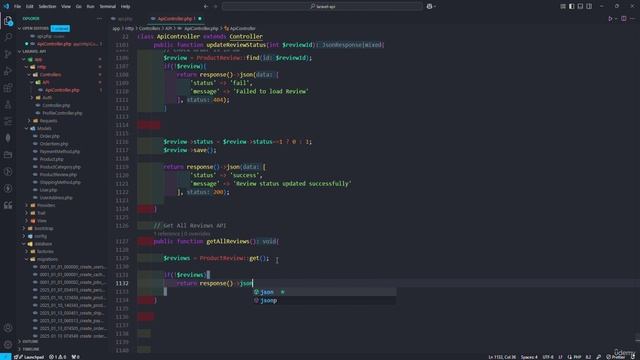Viewport: 640px width, 360px height.
Task: Open the Accounts icon in activity bar
Action: coord(8,328)
